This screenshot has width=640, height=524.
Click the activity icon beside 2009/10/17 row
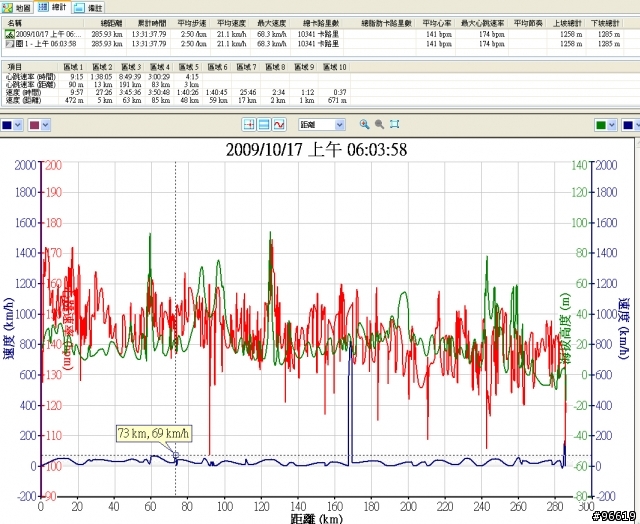(x=9, y=34)
